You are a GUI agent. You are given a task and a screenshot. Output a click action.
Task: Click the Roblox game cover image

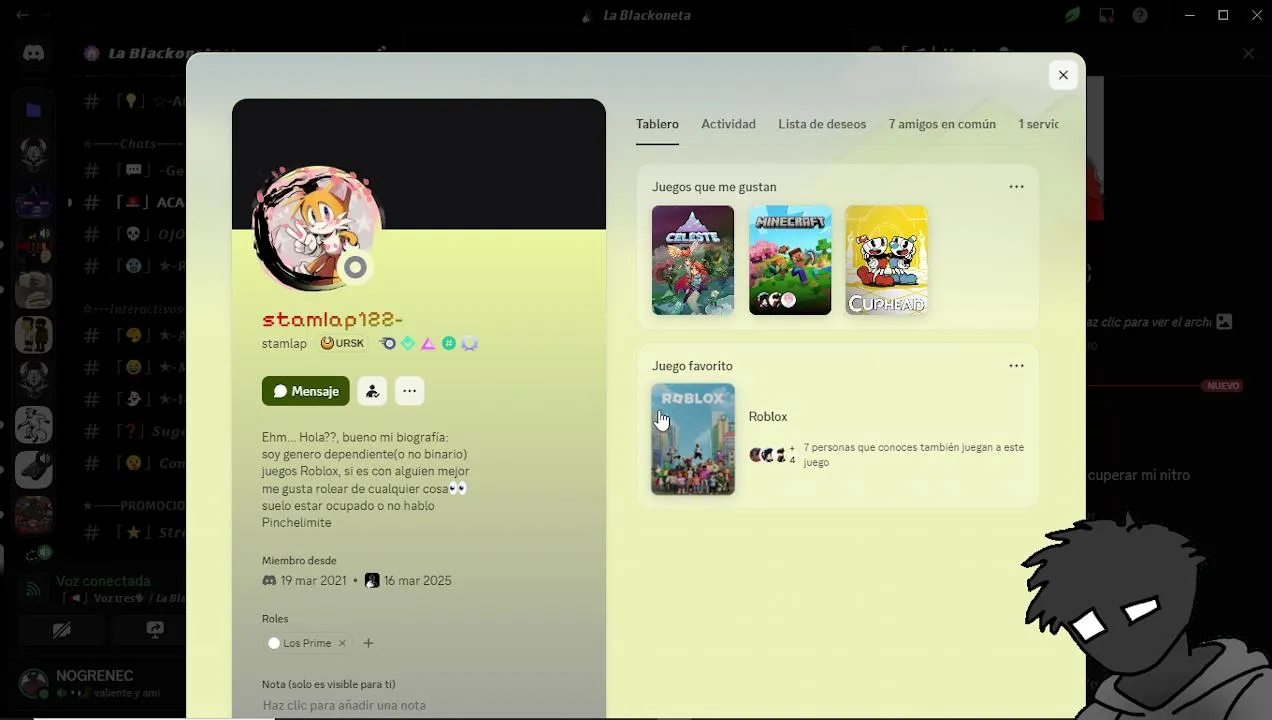(693, 439)
